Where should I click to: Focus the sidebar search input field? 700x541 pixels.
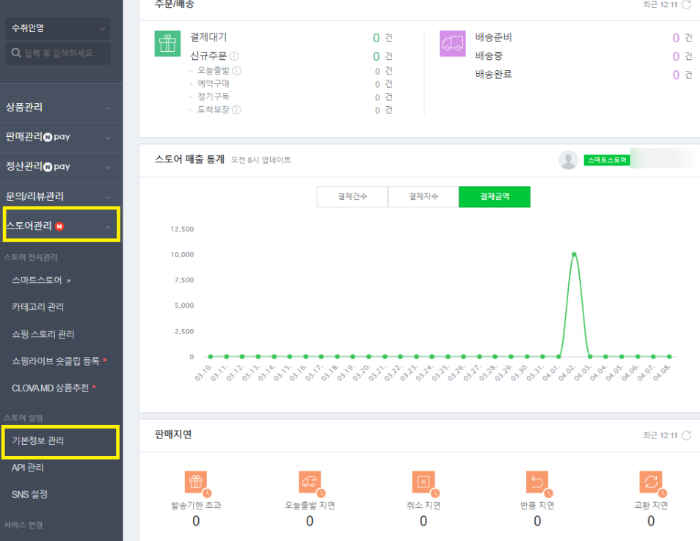pyautogui.click(x=58, y=53)
